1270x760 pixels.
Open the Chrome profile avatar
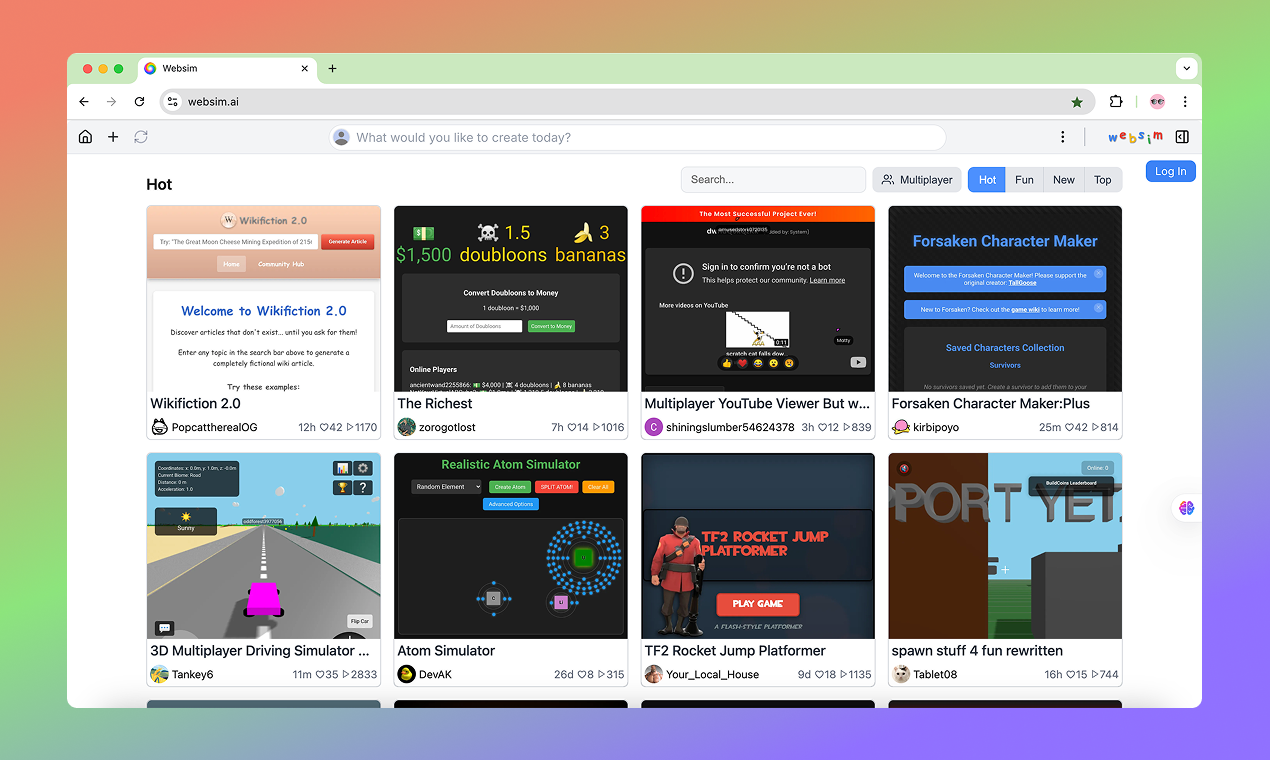[x=1157, y=102]
